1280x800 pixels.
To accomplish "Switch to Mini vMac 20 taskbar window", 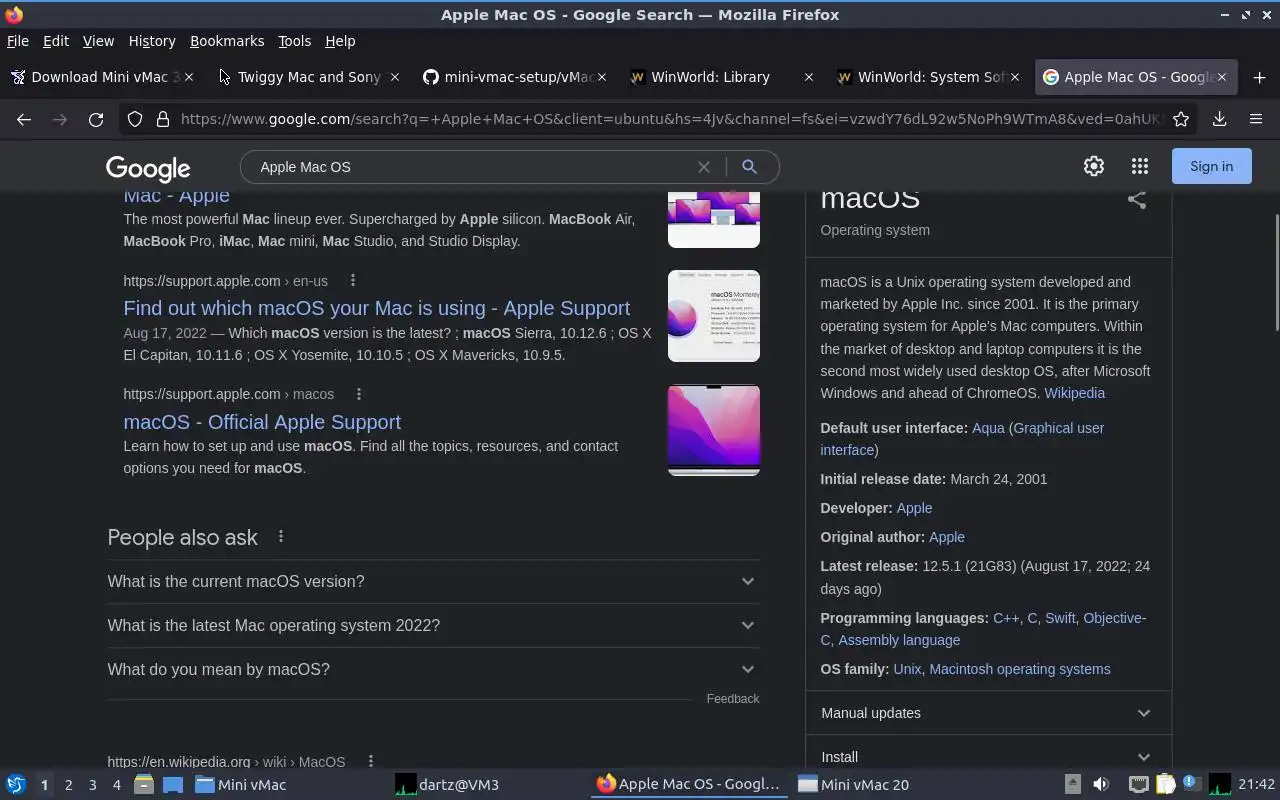I will click(x=854, y=785).
